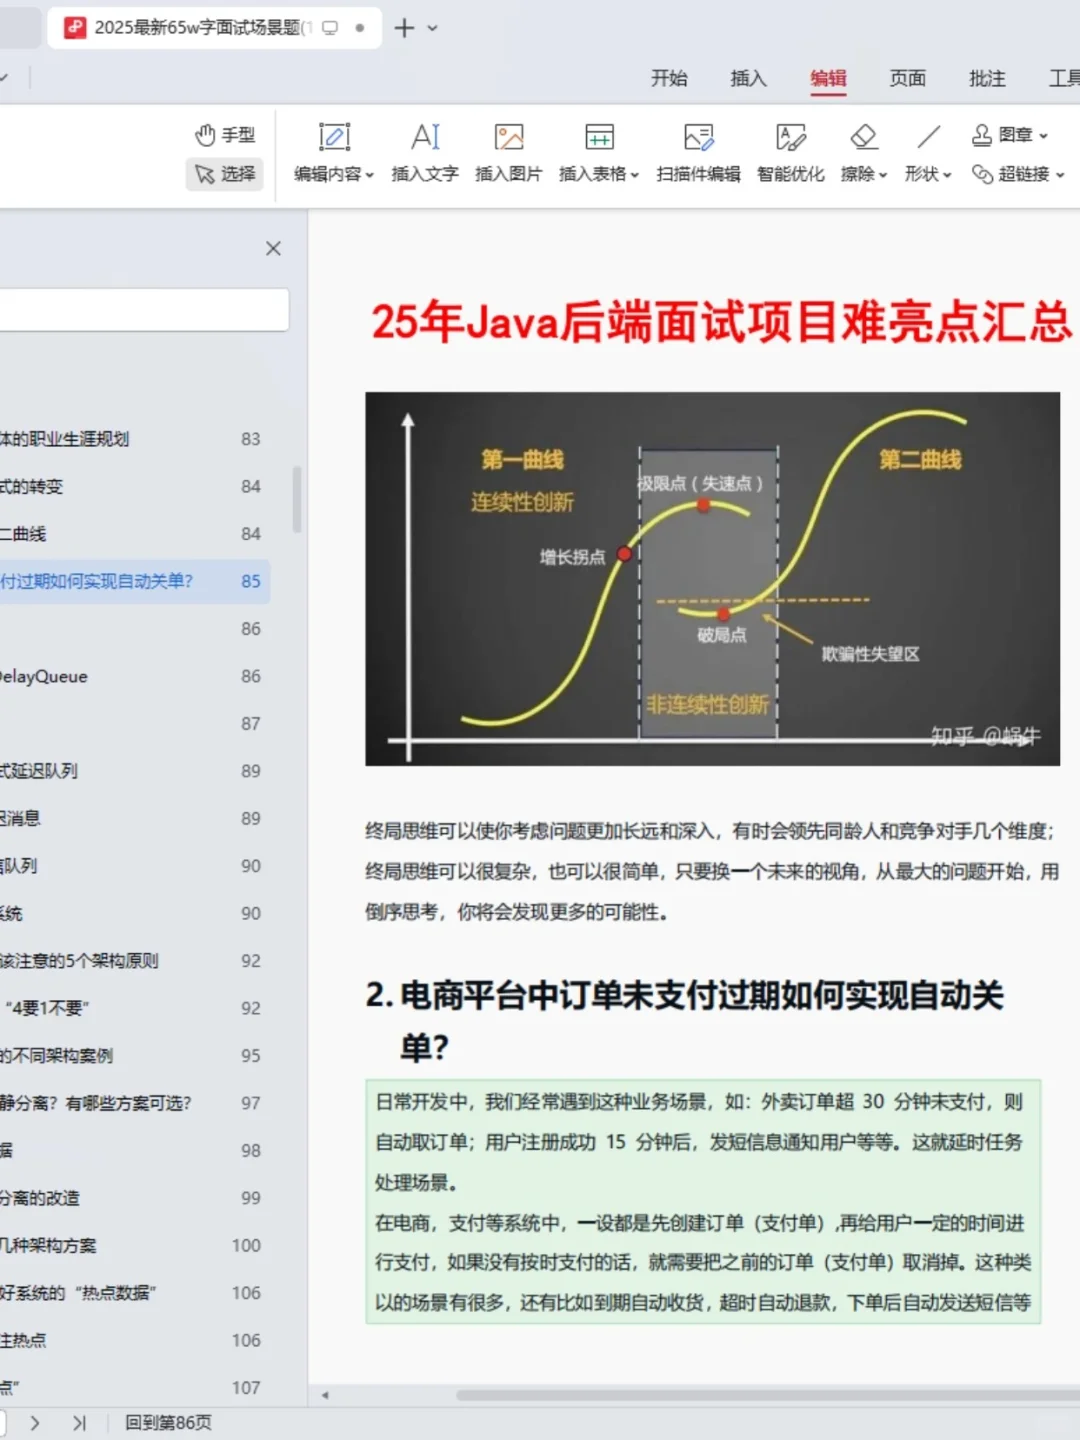The image size is (1080, 1440).
Task: Open the Edit Content tool (编辑内容)
Action: pyautogui.click(x=334, y=152)
